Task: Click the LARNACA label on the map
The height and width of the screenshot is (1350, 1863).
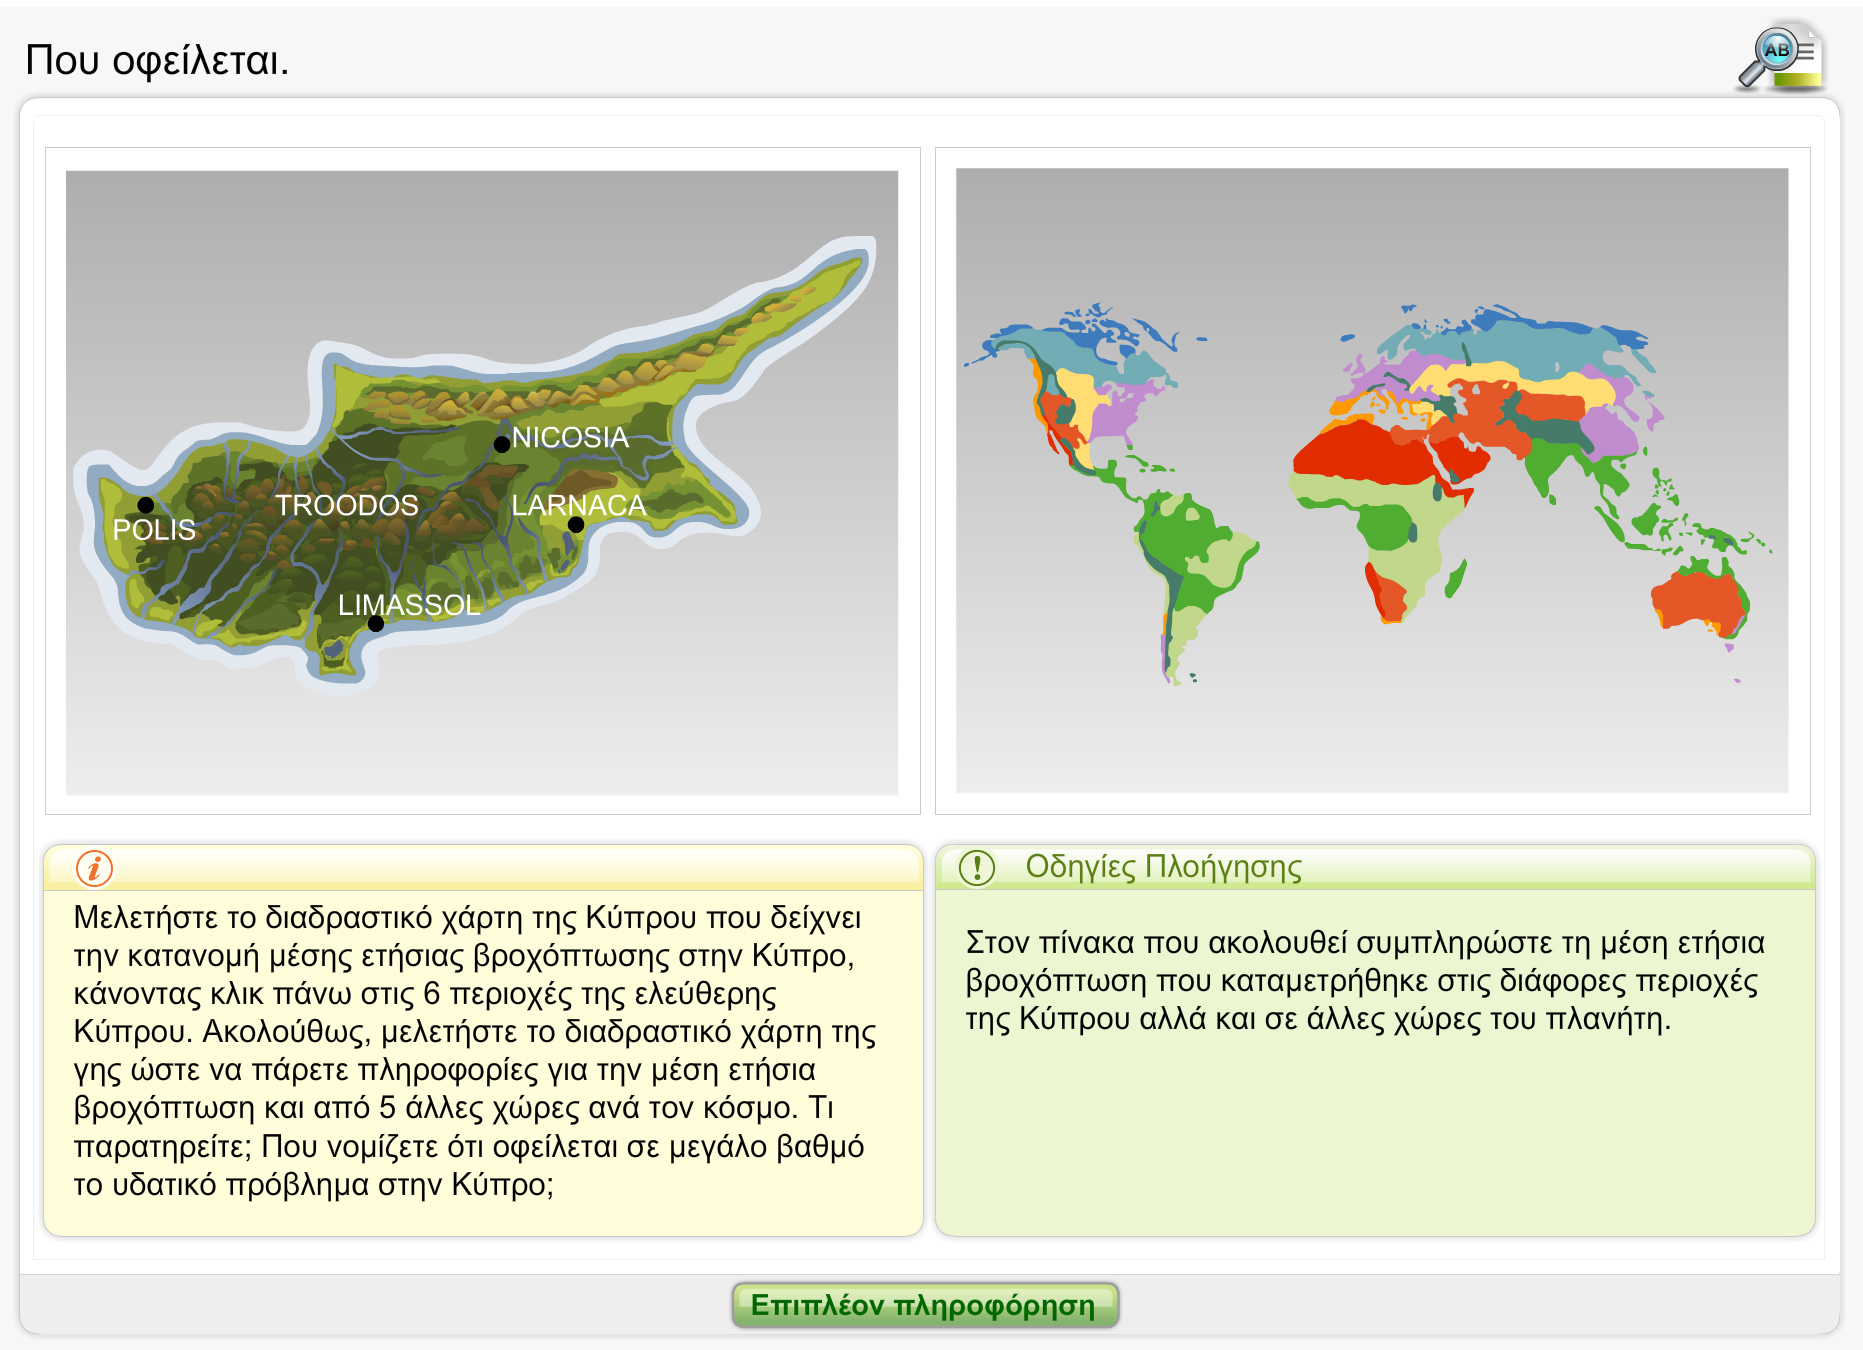Action: 579,505
